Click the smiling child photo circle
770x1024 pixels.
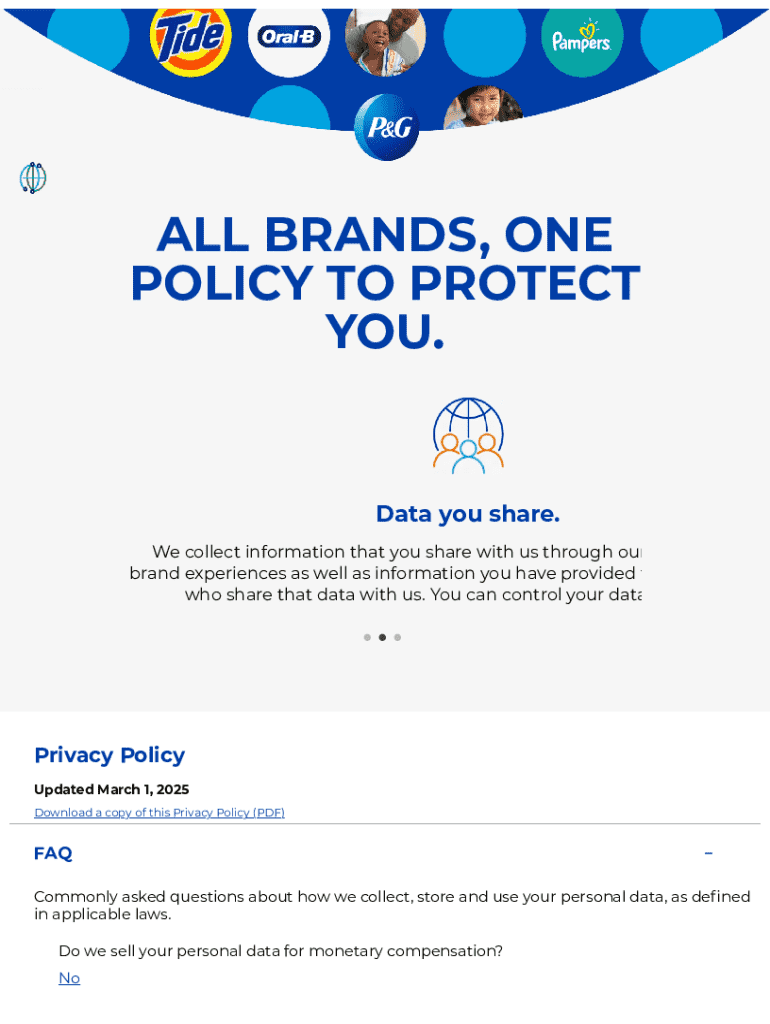click(x=483, y=106)
